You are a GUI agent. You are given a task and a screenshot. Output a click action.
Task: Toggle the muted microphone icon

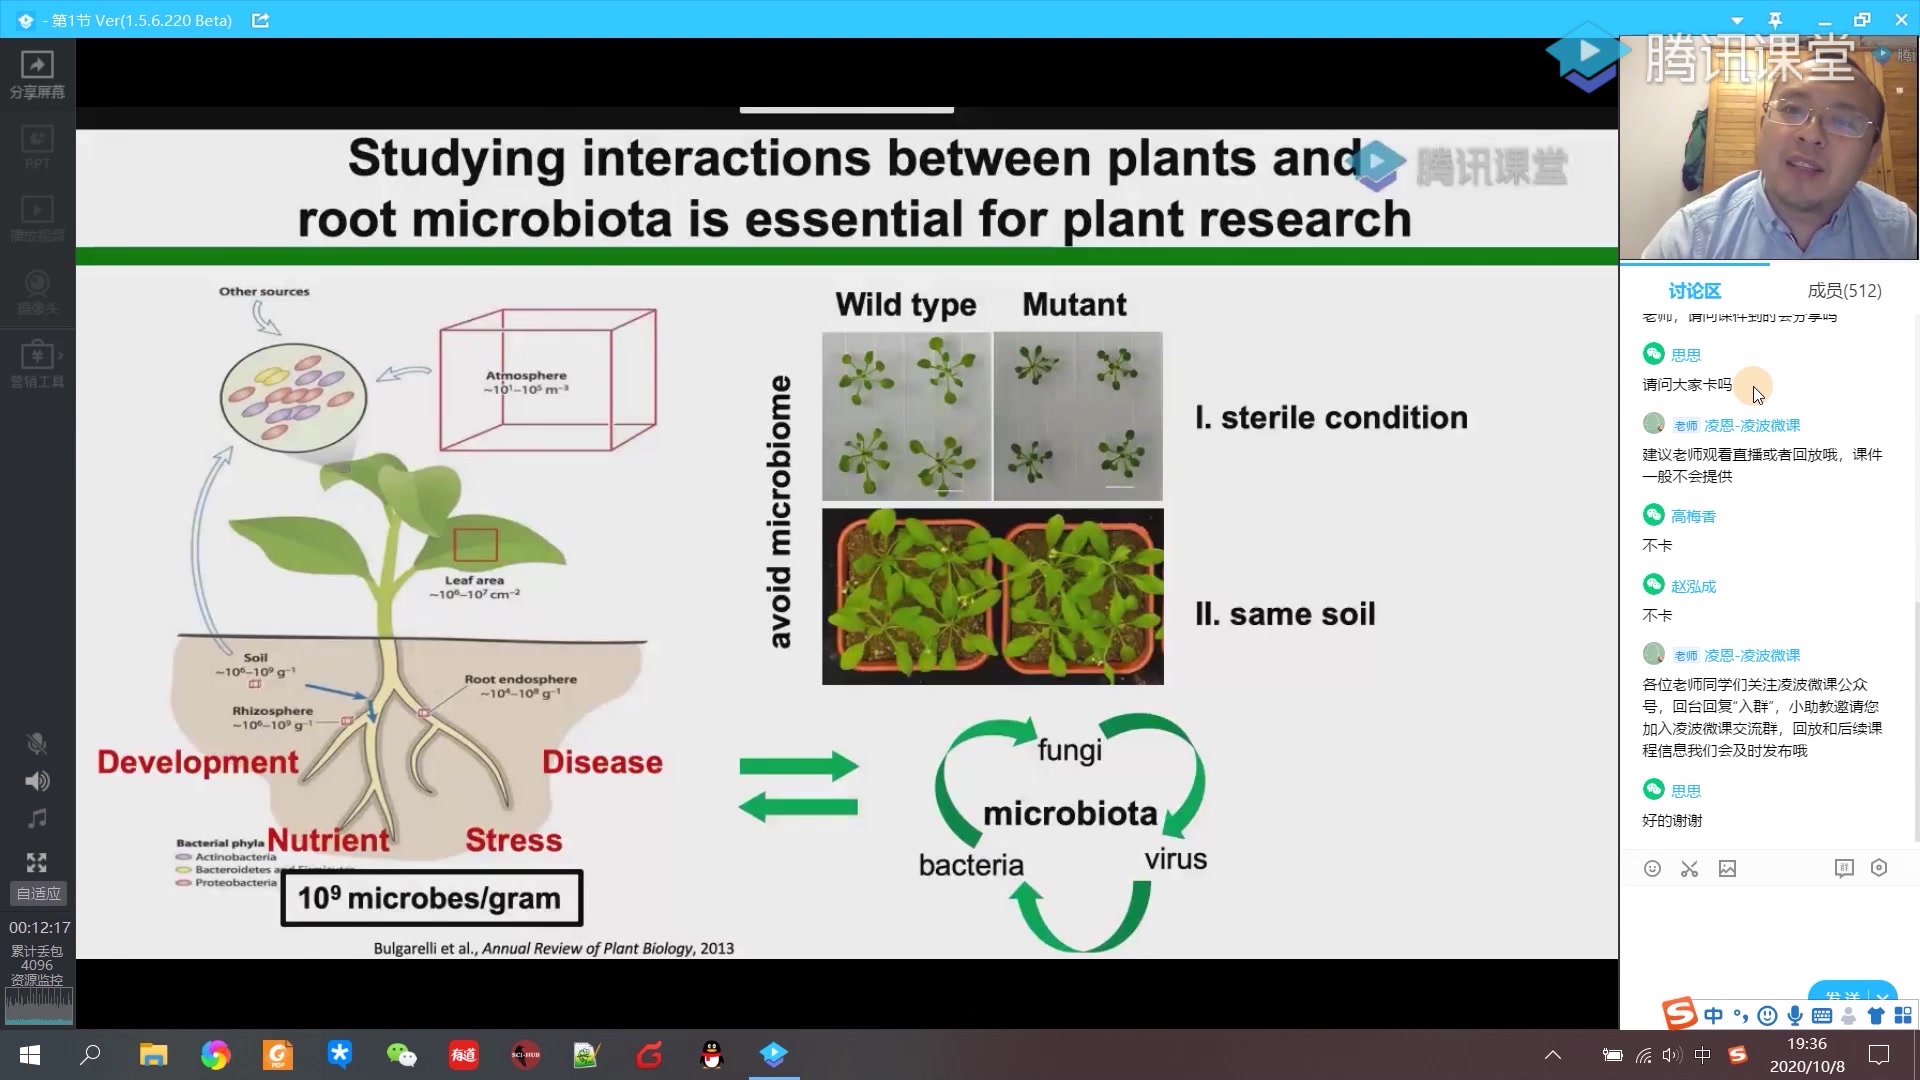point(37,743)
